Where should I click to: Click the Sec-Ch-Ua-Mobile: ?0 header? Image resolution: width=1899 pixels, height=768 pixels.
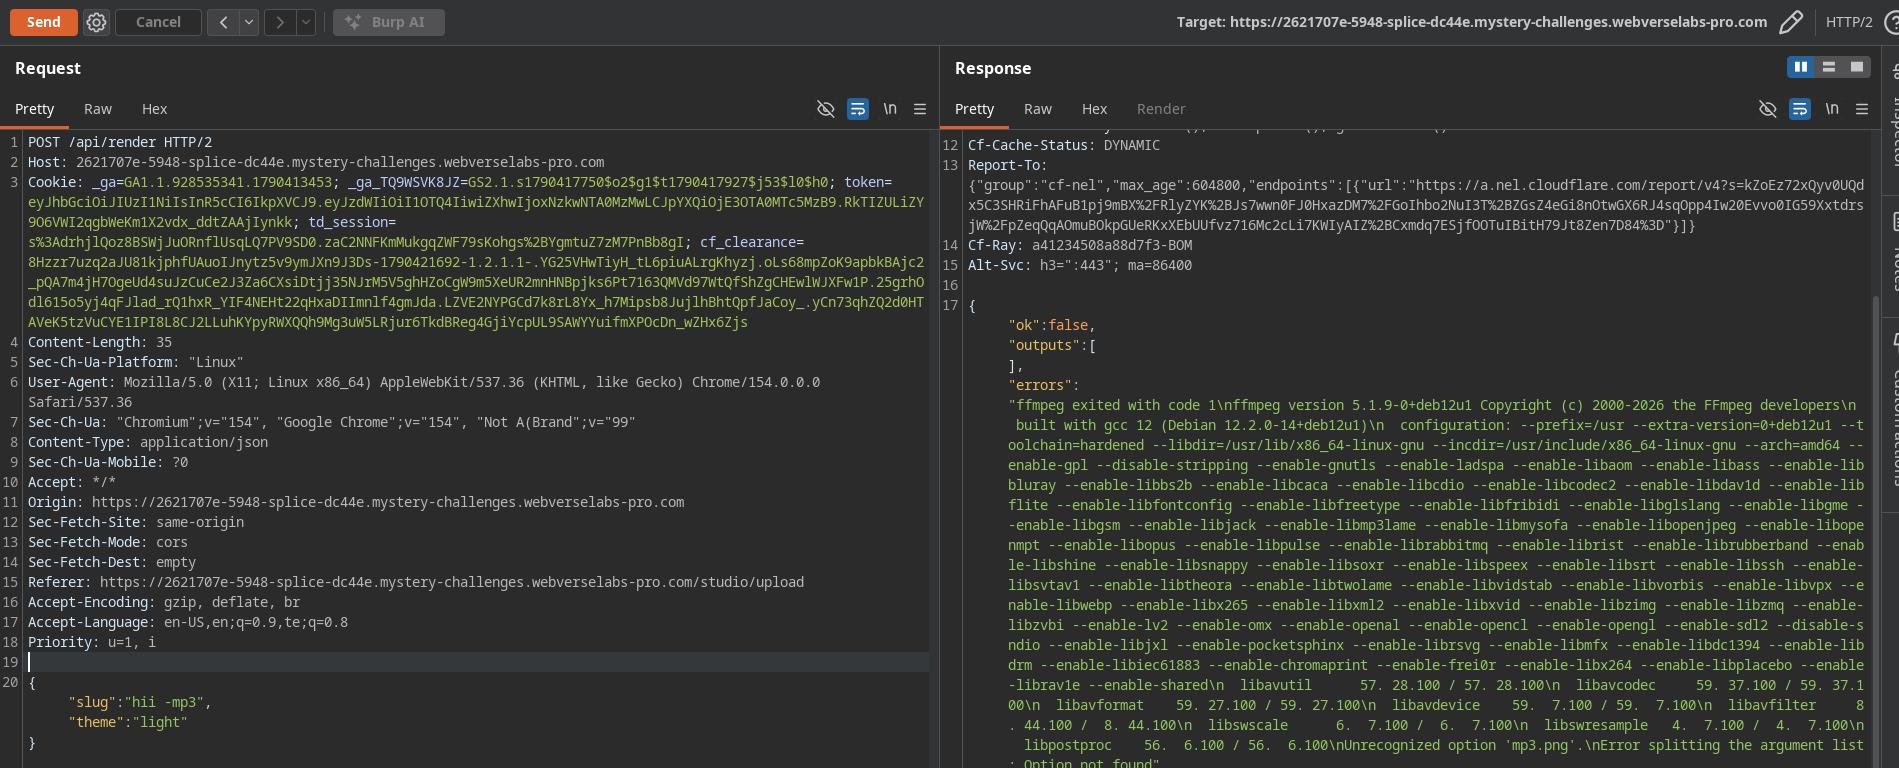pyautogui.click(x=108, y=462)
